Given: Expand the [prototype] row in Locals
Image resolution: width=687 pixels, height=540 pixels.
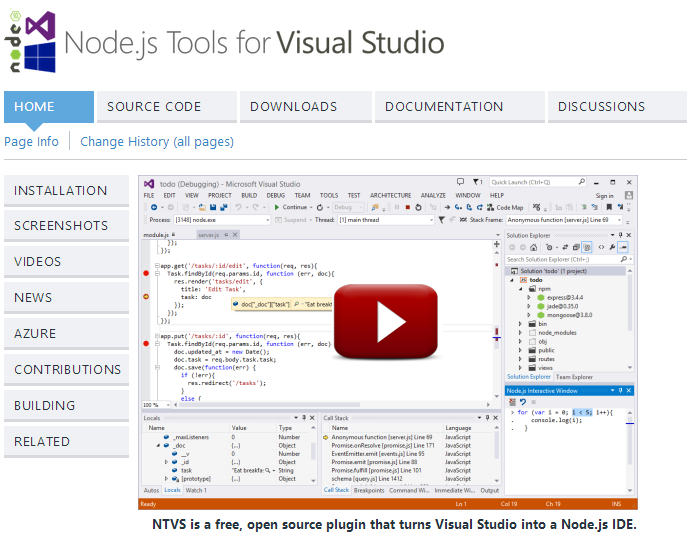Looking at the screenshot, I should [166, 479].
